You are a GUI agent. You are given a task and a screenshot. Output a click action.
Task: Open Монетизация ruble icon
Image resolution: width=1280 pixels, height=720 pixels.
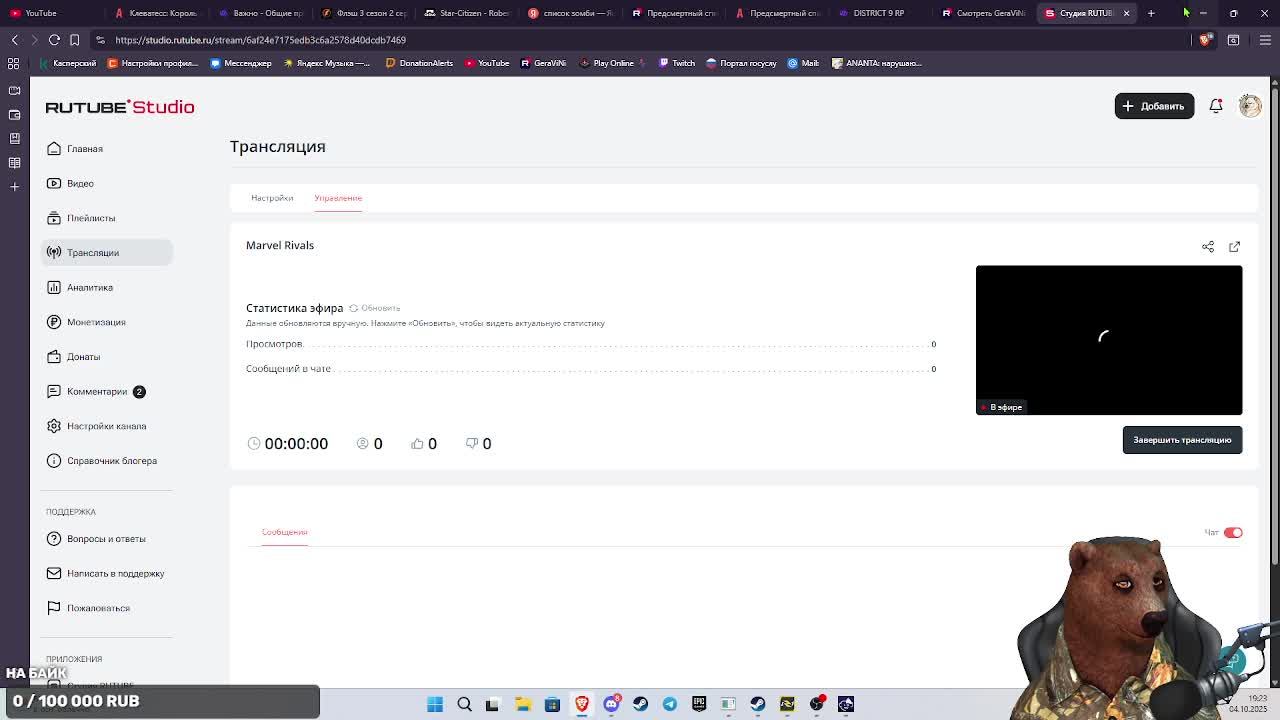54,322
